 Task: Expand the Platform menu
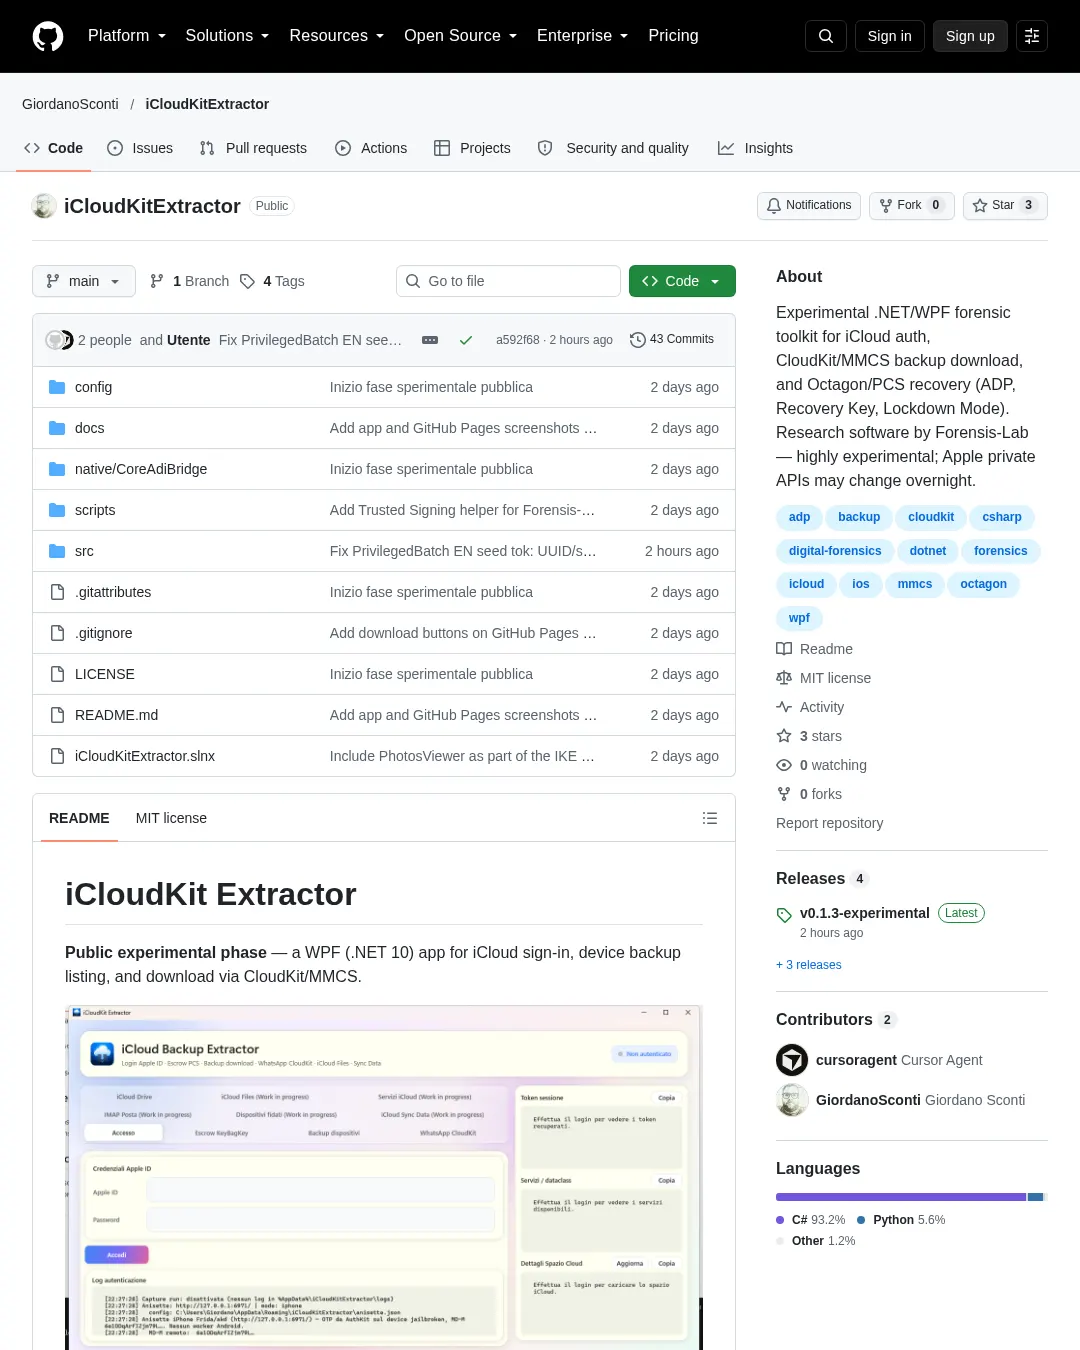tap(127, 36)
